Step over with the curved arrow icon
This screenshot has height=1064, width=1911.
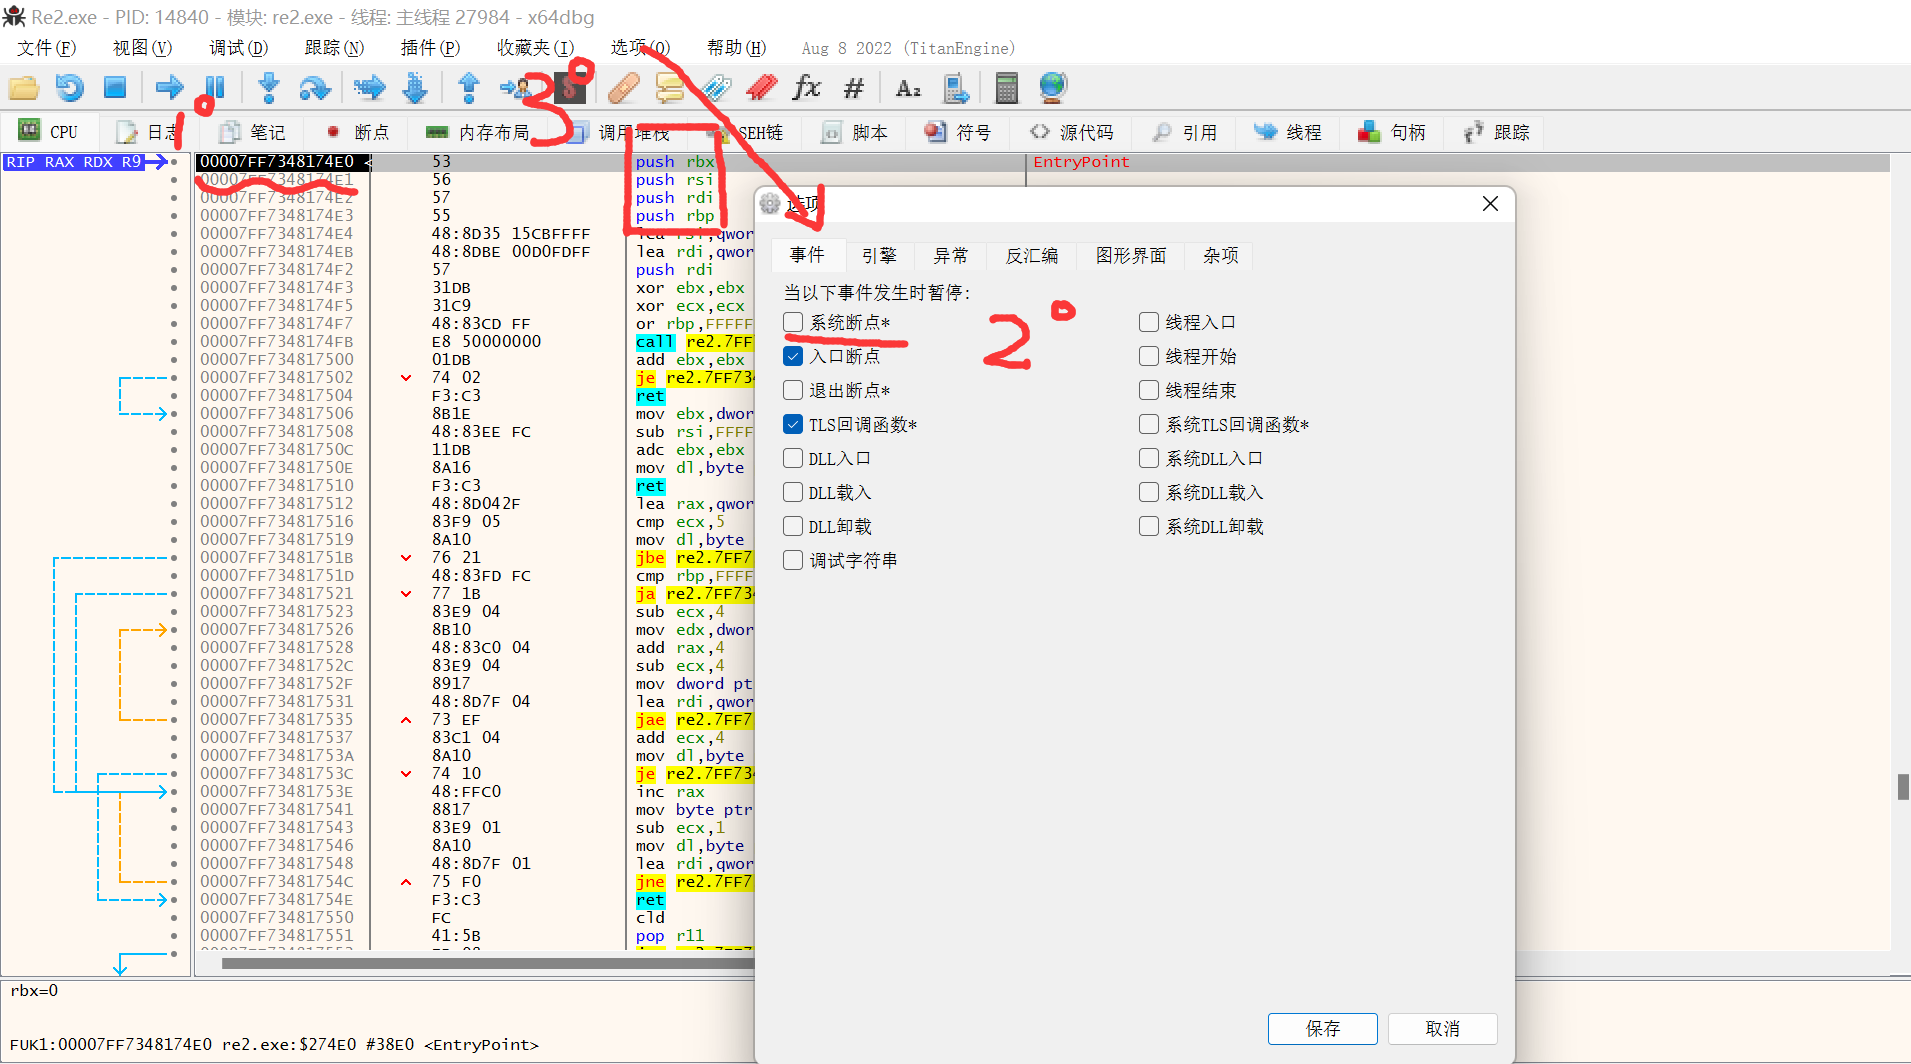(x=314, y=88)
